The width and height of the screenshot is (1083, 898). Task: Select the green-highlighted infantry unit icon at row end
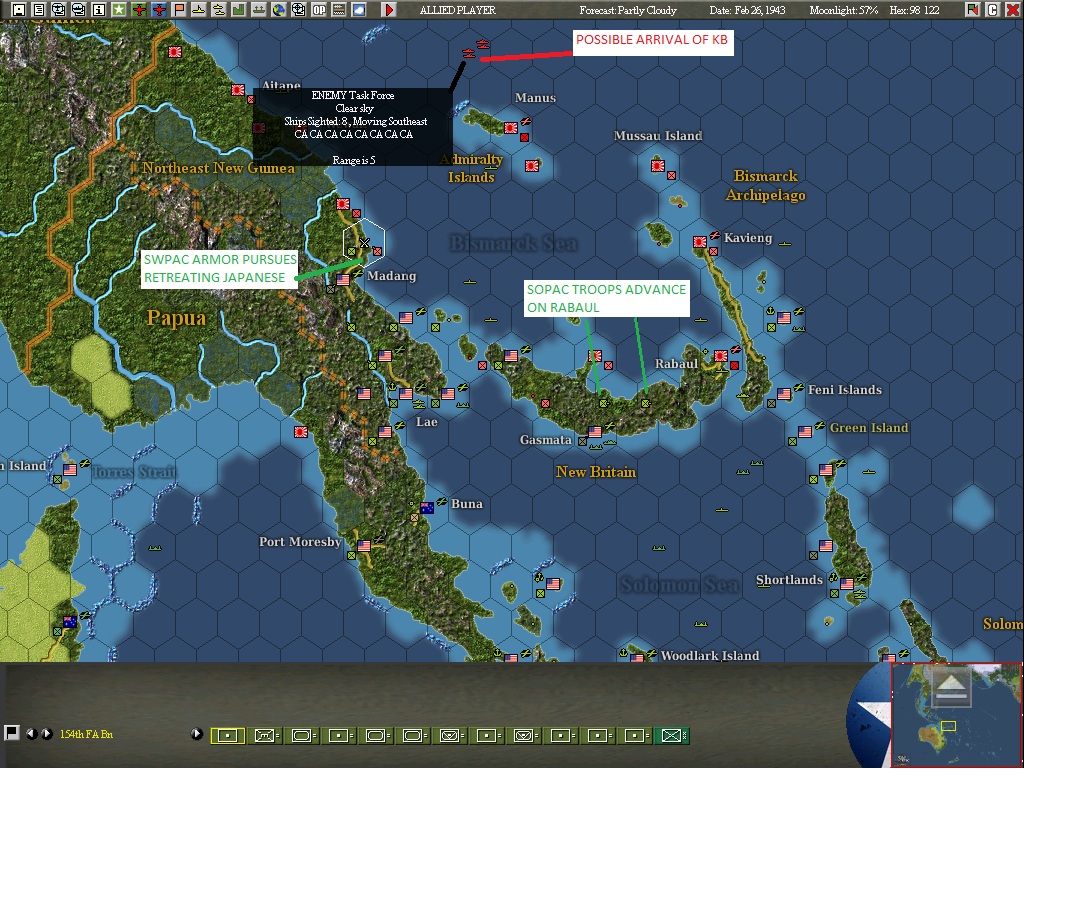[x=671, y=736]
